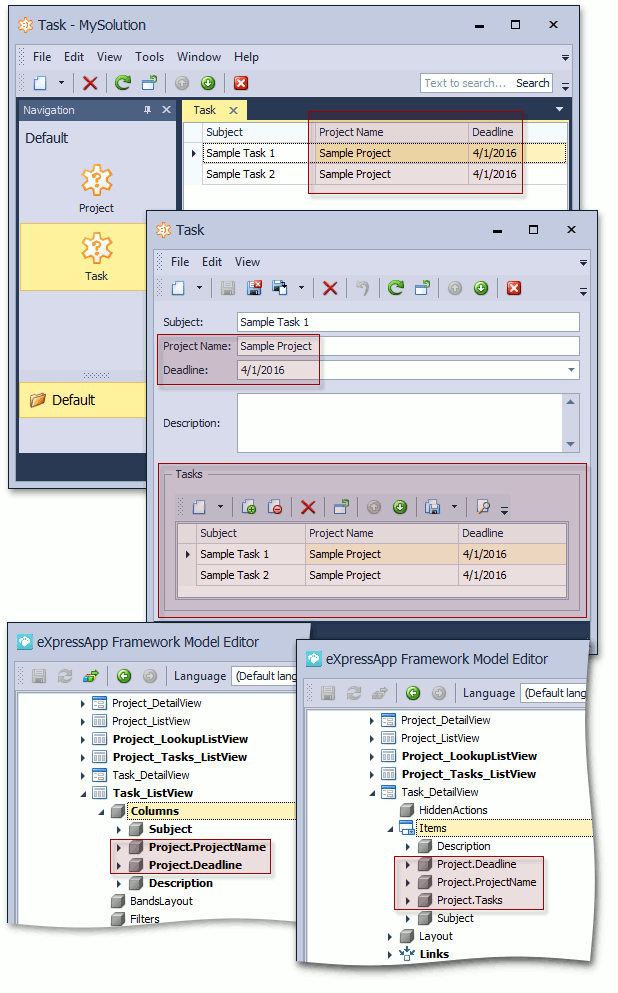
Task: Click Find magnifier icon in Tasks nested toolbar
Action: tap(483, 507)
